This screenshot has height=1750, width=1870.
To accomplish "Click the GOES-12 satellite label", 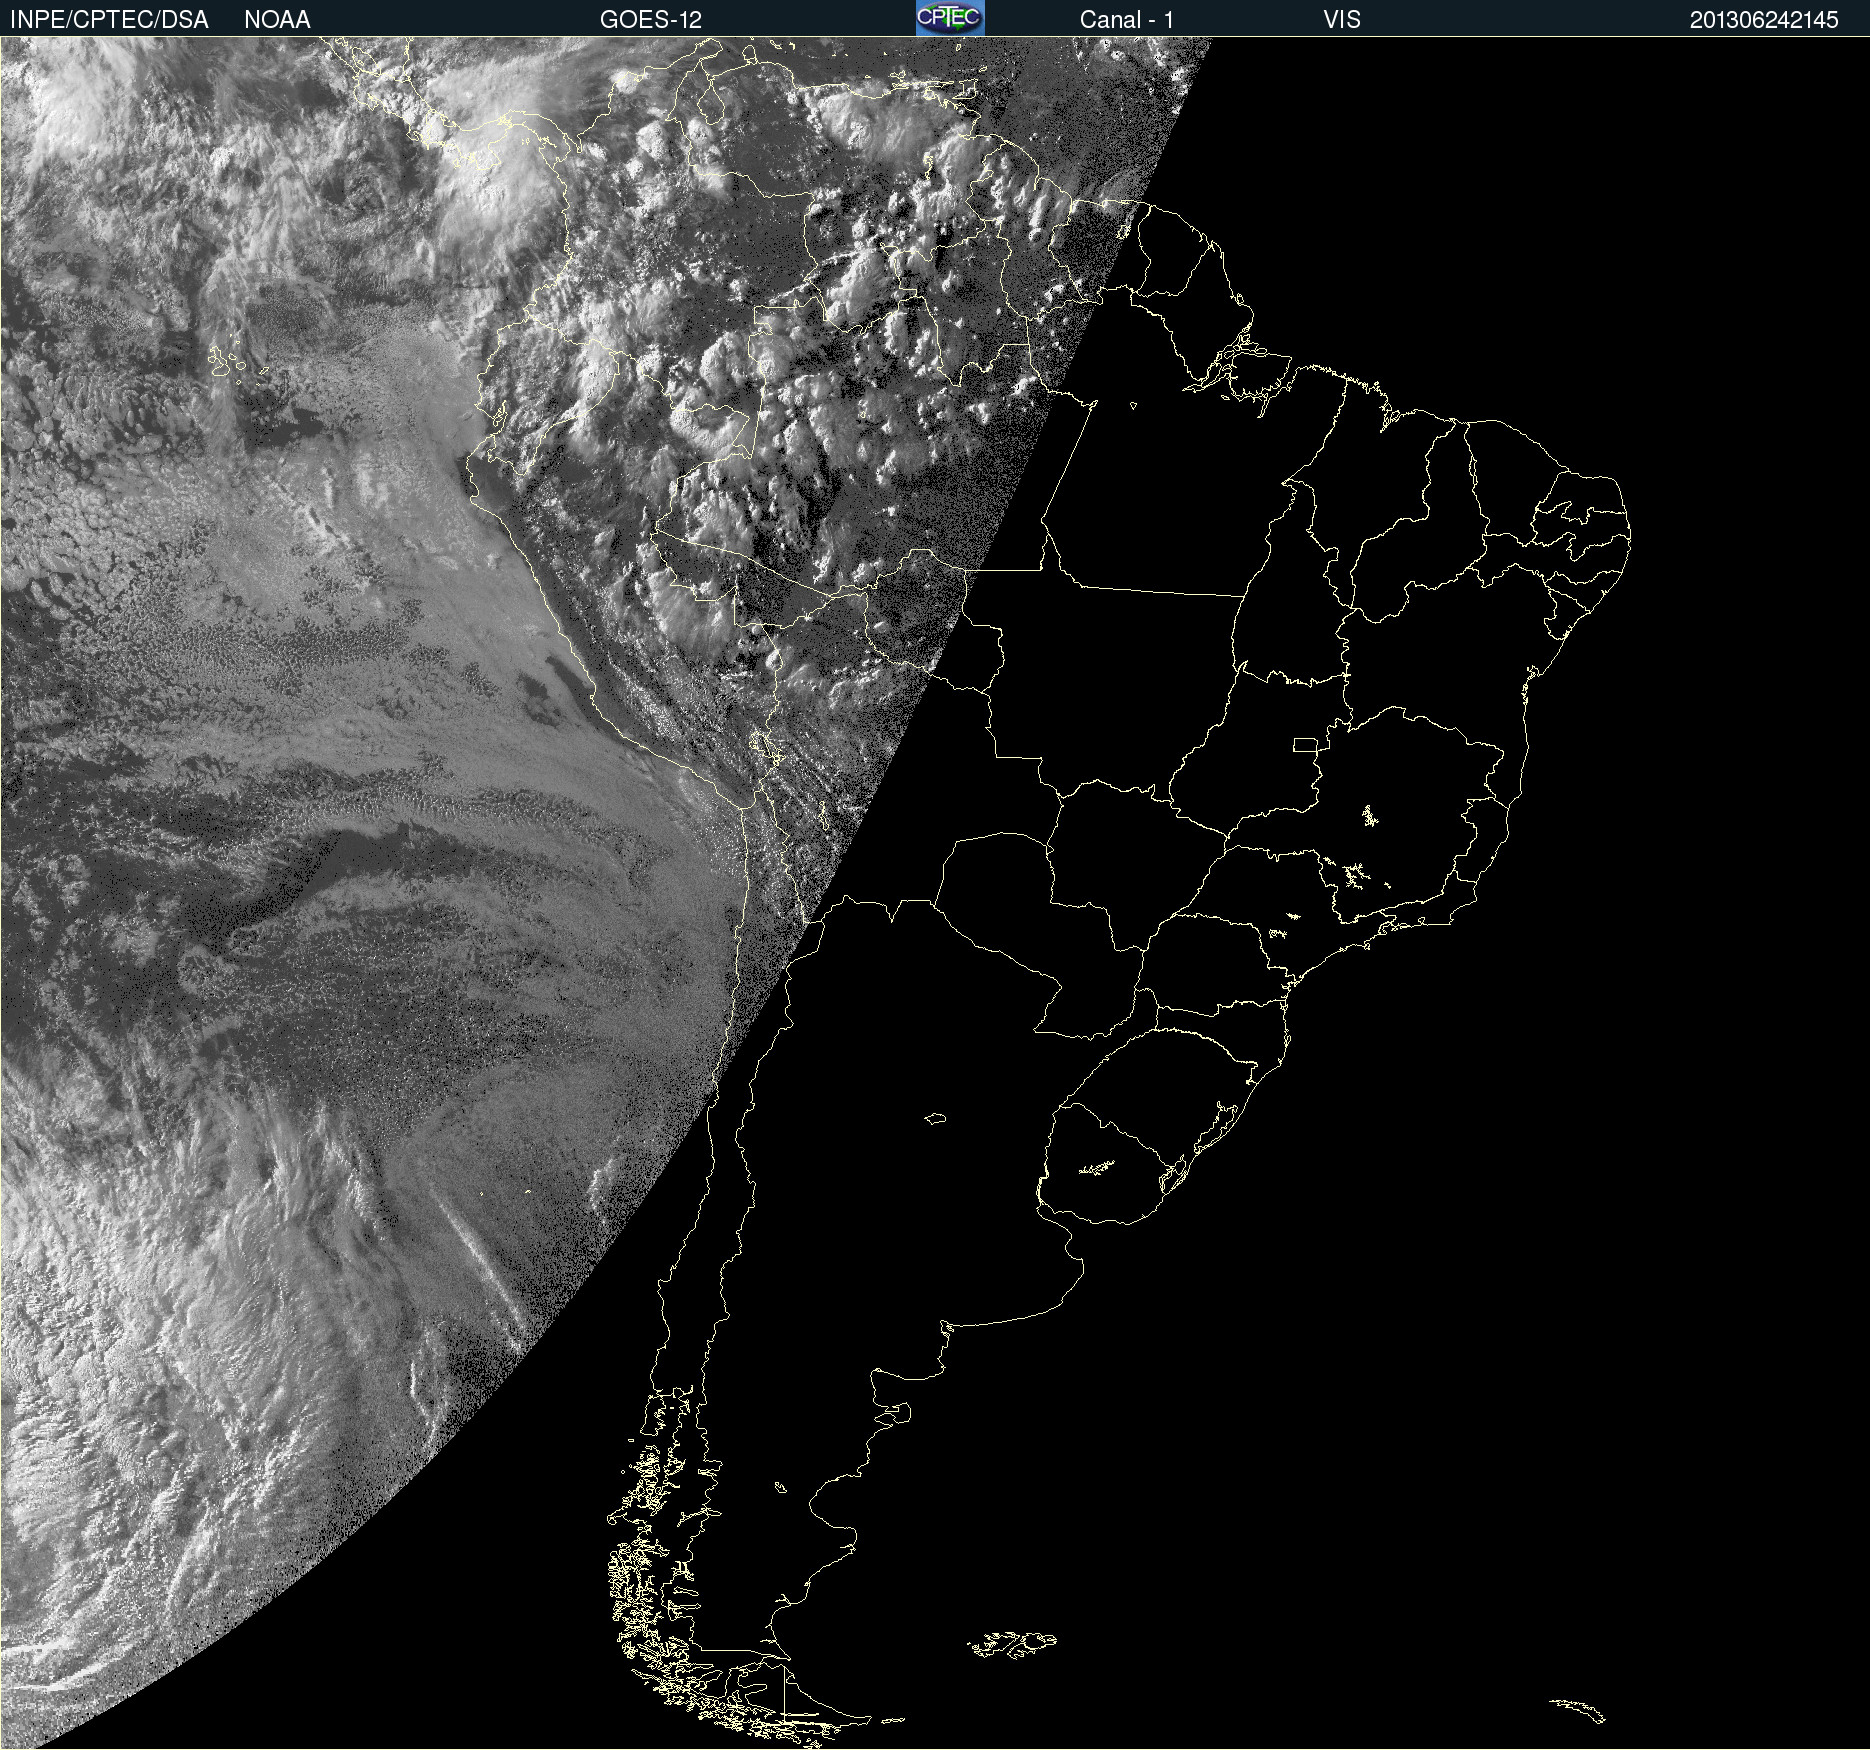I will click(651, 19).
